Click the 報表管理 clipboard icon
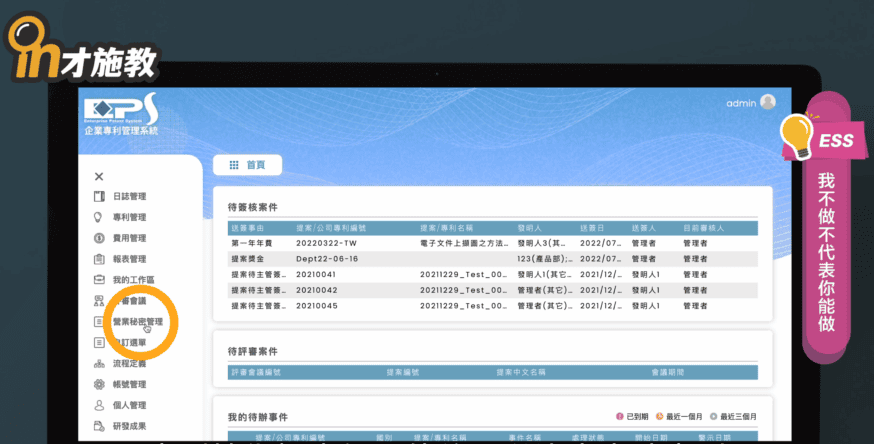The height and width of the screenshot is (444, 874). point(99,259)
